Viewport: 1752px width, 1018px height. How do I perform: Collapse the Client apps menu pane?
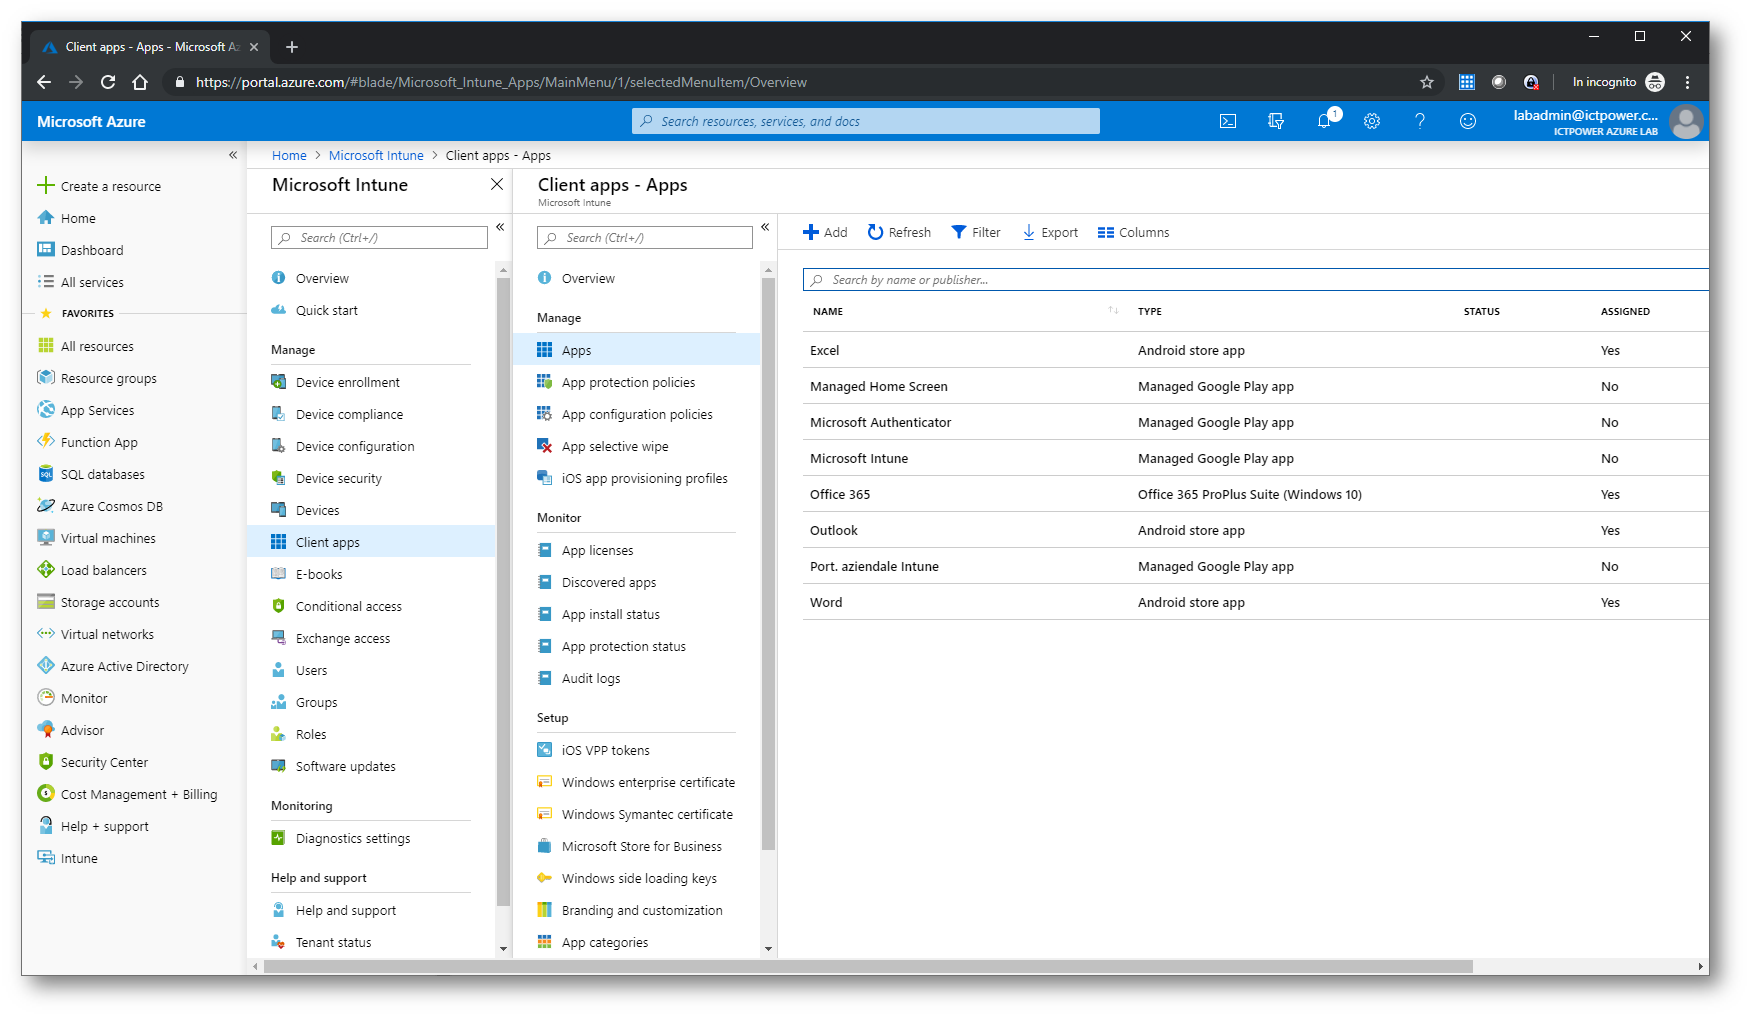click(765, 227)
